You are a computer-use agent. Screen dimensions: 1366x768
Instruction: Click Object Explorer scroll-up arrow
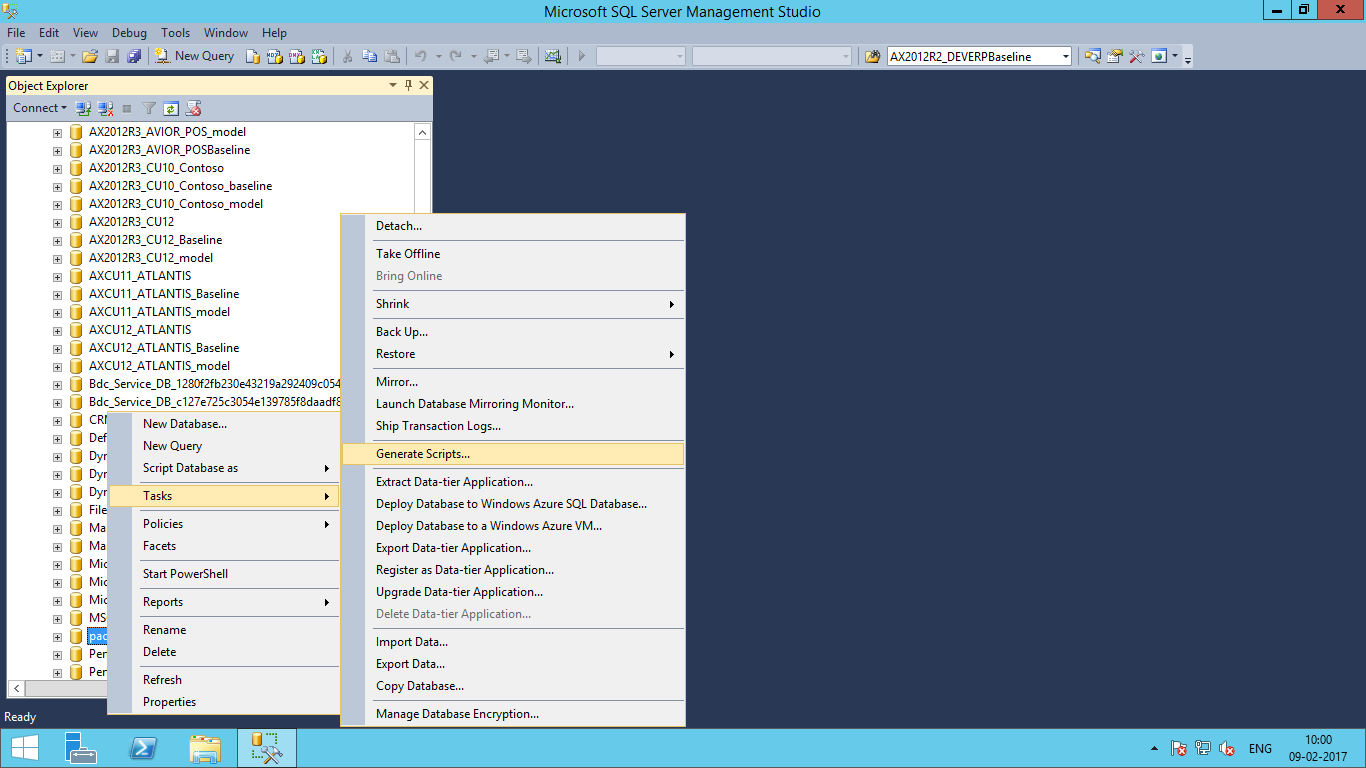pyautogui.click(x=422, y=132)
